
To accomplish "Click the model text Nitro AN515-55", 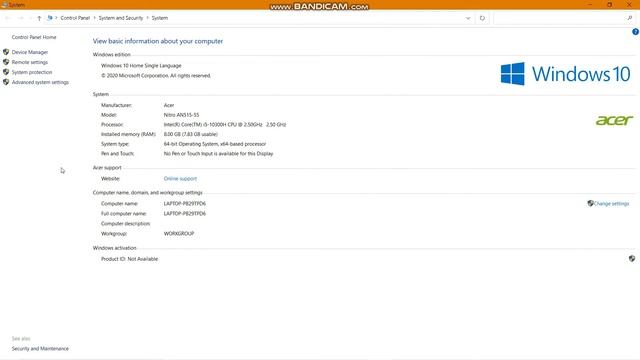I will 181,115.
